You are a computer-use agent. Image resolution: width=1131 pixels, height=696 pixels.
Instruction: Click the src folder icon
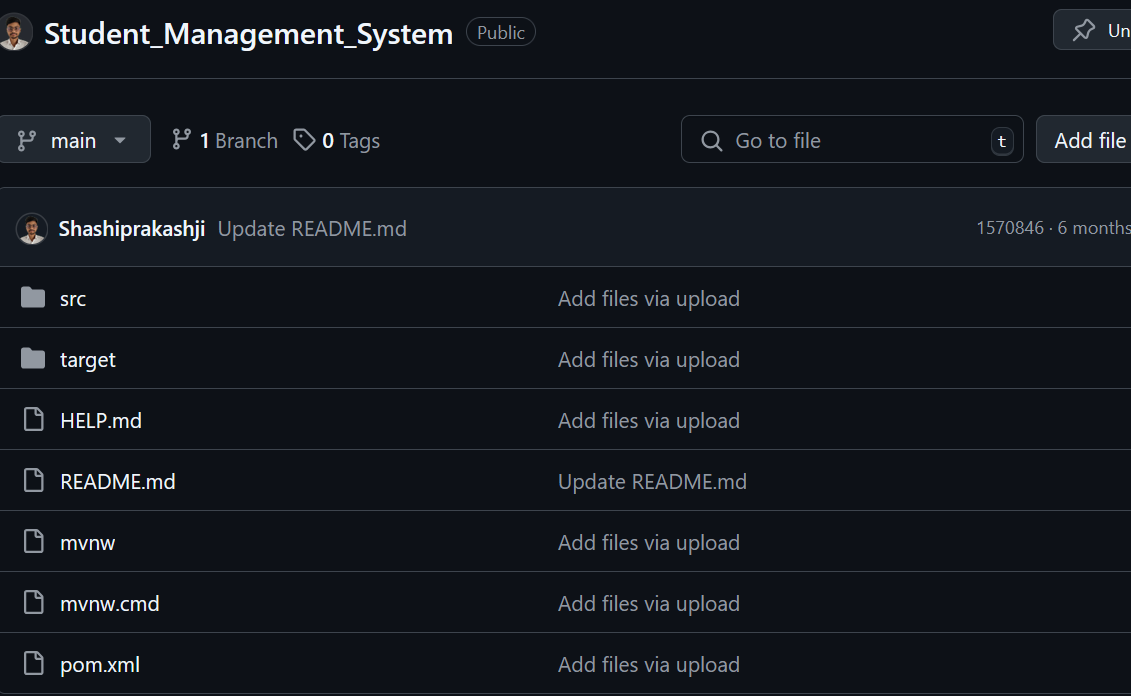coord(33,298)
